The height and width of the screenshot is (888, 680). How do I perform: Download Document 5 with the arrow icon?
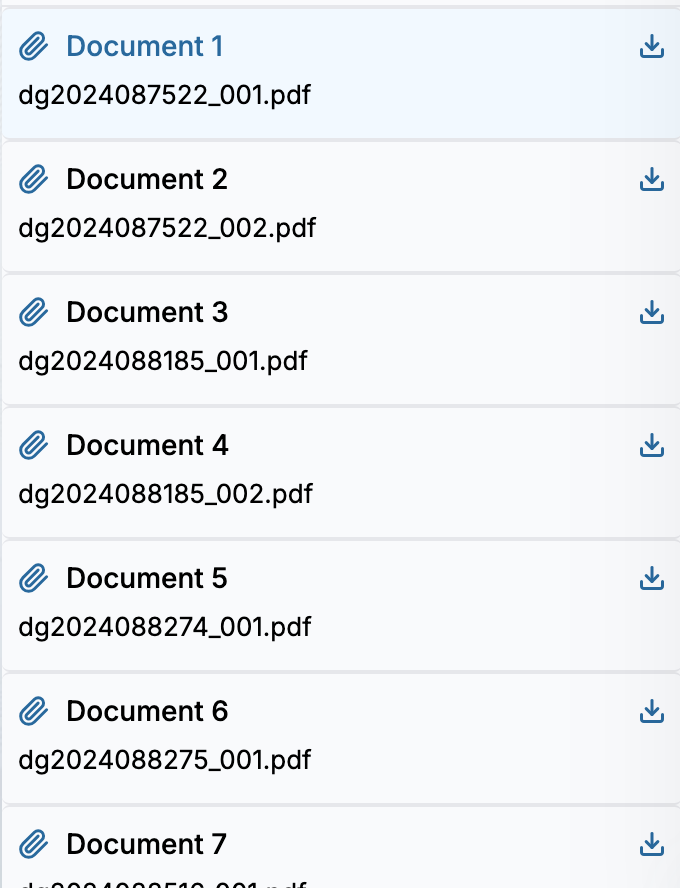tap(651, 579)
